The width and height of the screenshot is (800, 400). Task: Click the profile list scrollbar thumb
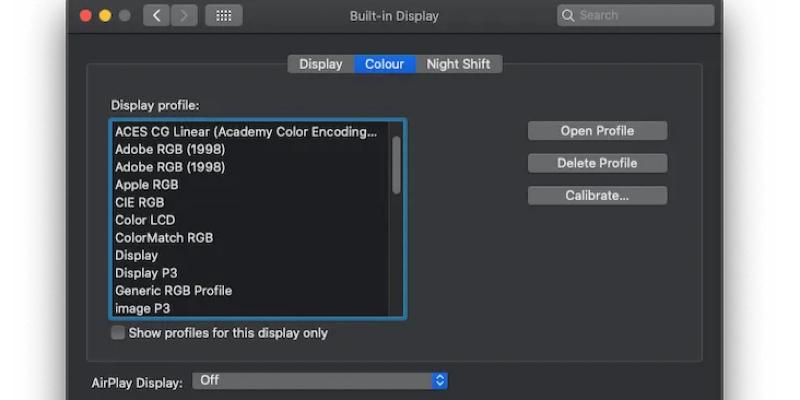396,165
